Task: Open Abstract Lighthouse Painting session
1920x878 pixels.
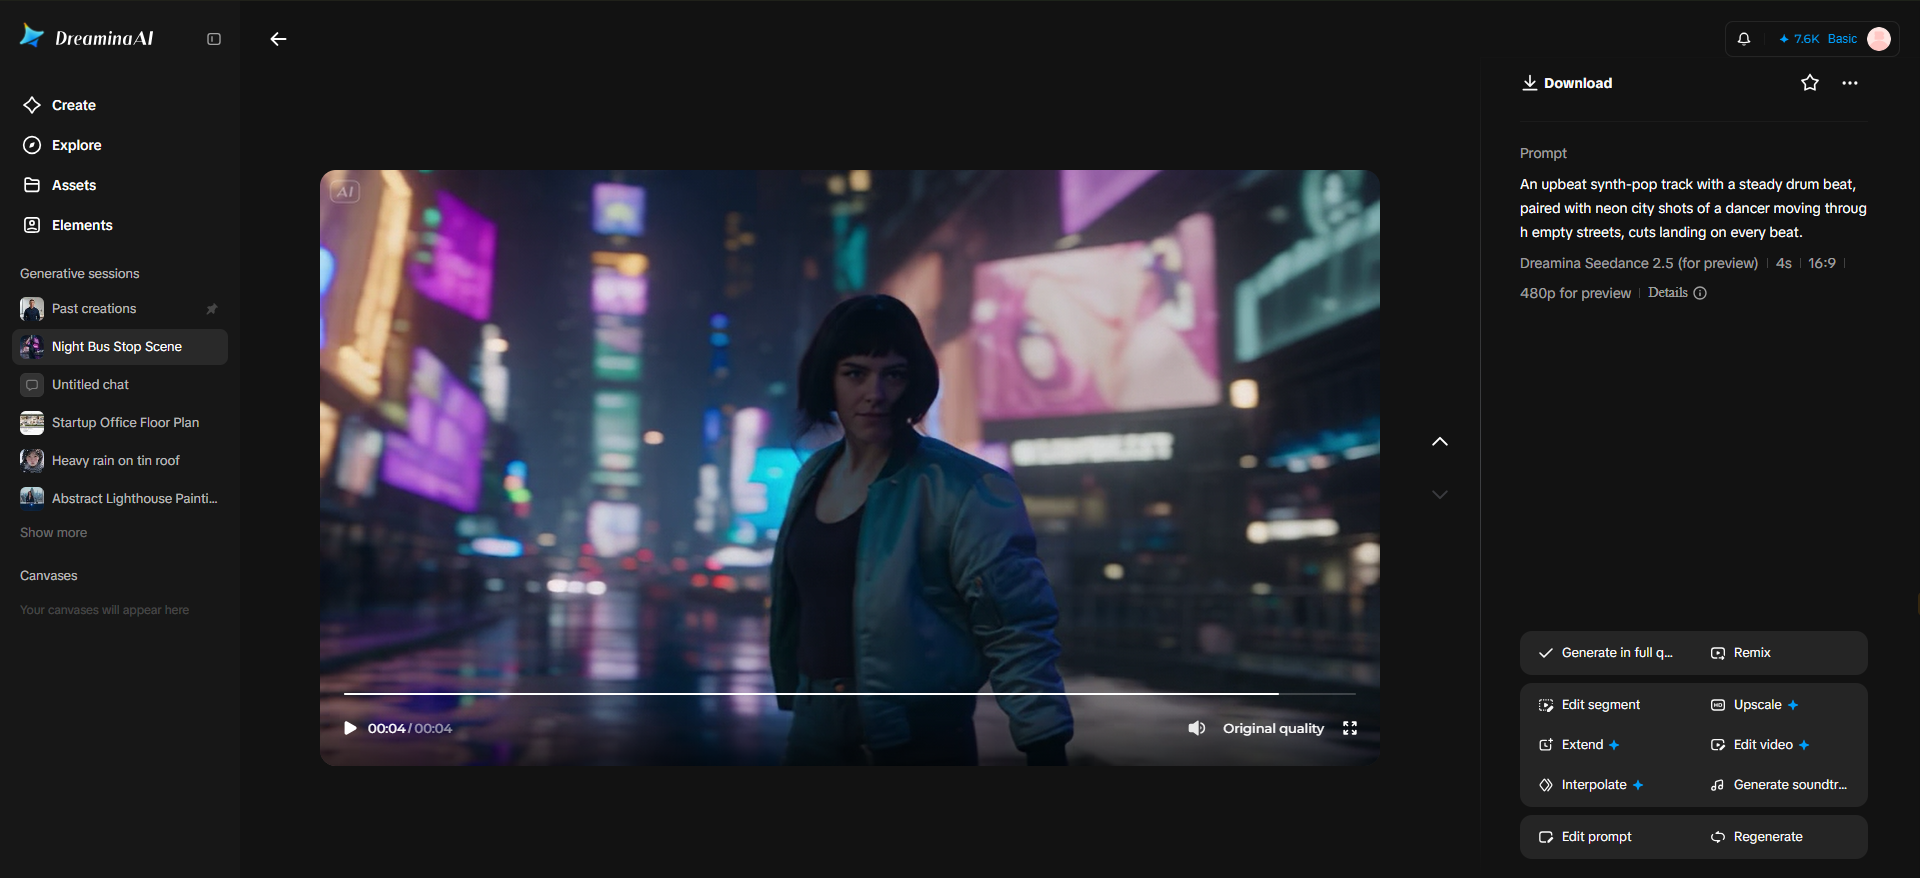Action: click(x=120, y=499)
